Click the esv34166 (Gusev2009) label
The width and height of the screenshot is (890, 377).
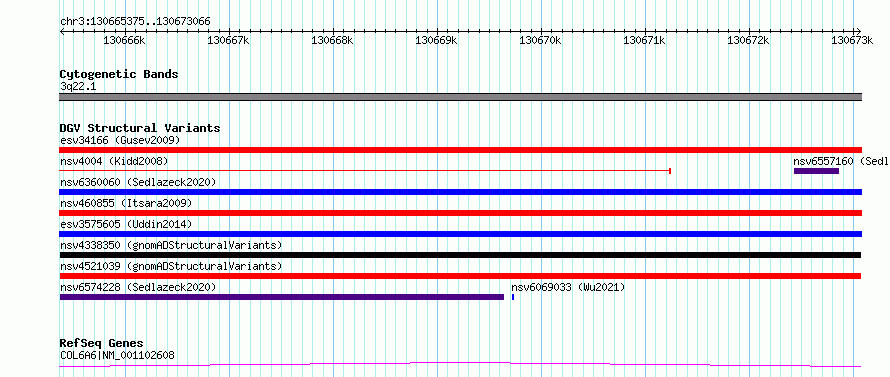(120, 140)
